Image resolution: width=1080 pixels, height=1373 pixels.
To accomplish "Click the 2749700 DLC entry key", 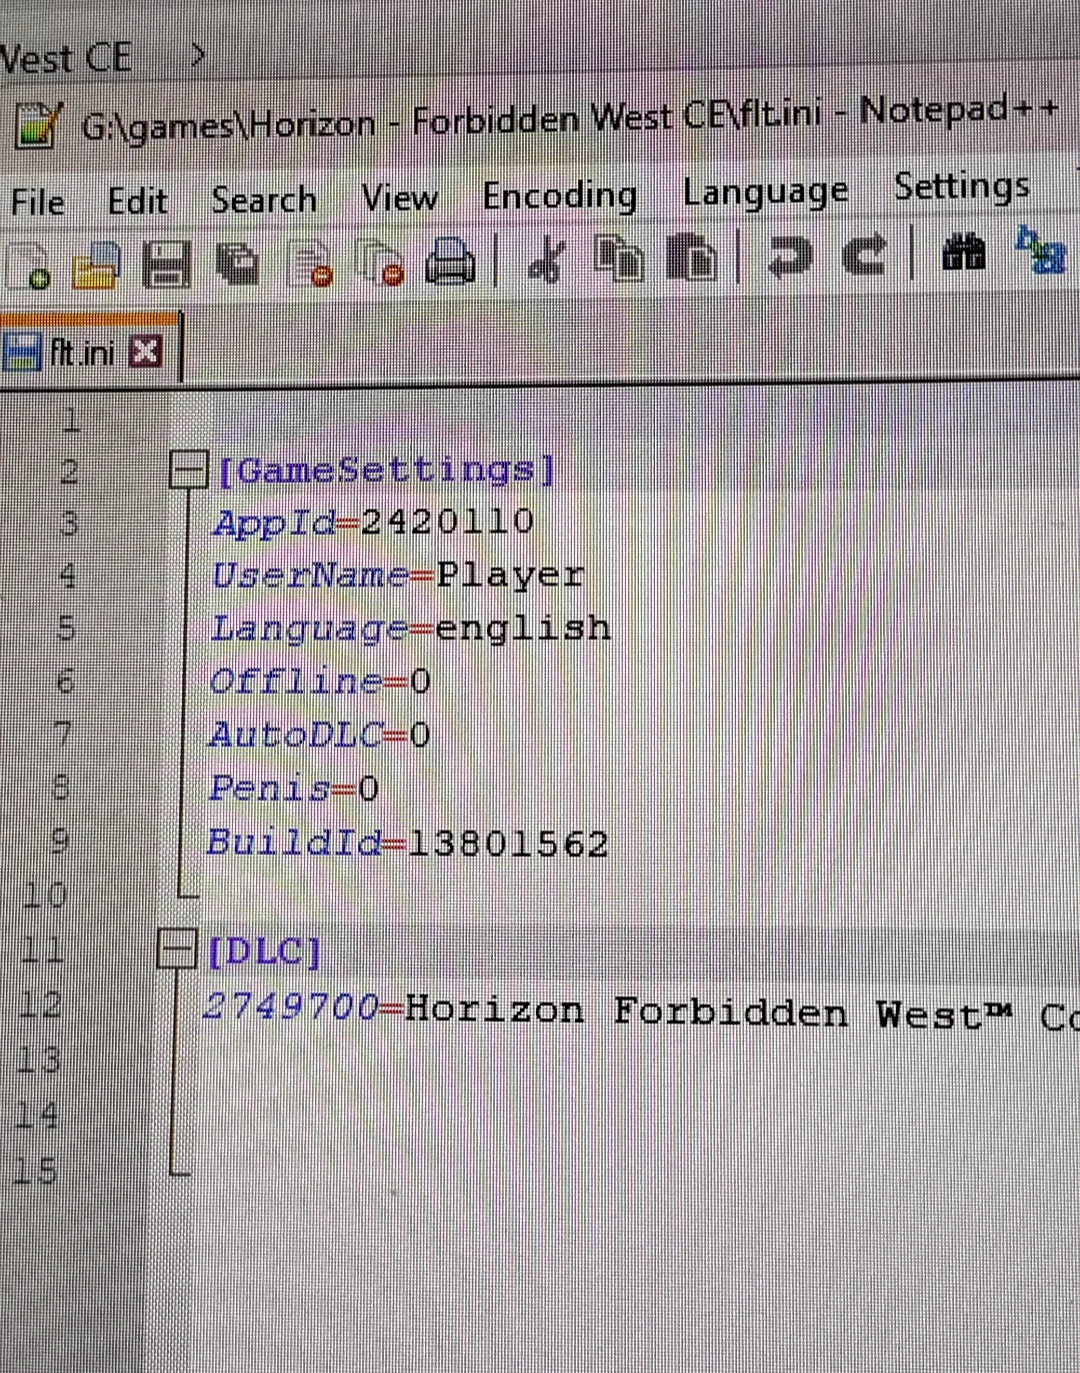I will coord(291,1006).
